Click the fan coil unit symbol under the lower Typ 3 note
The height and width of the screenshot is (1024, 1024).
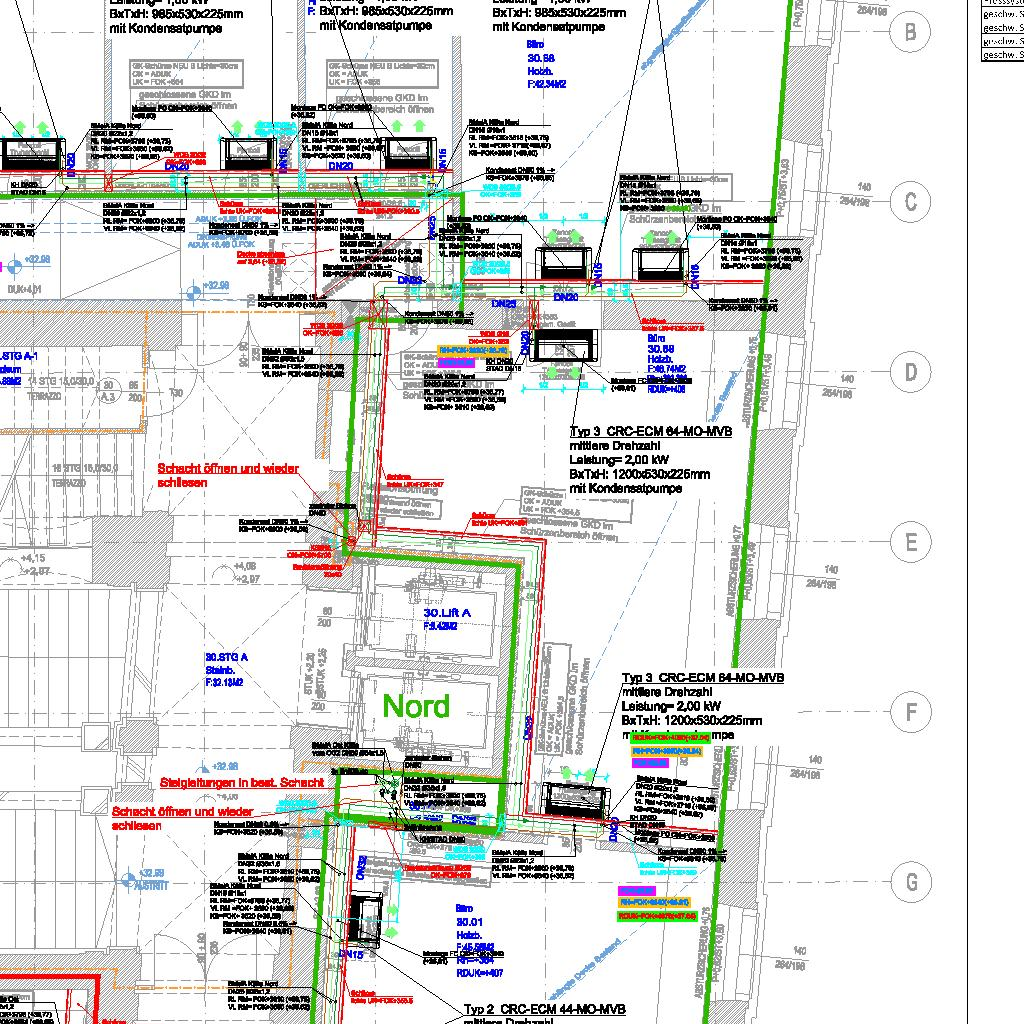577,801
